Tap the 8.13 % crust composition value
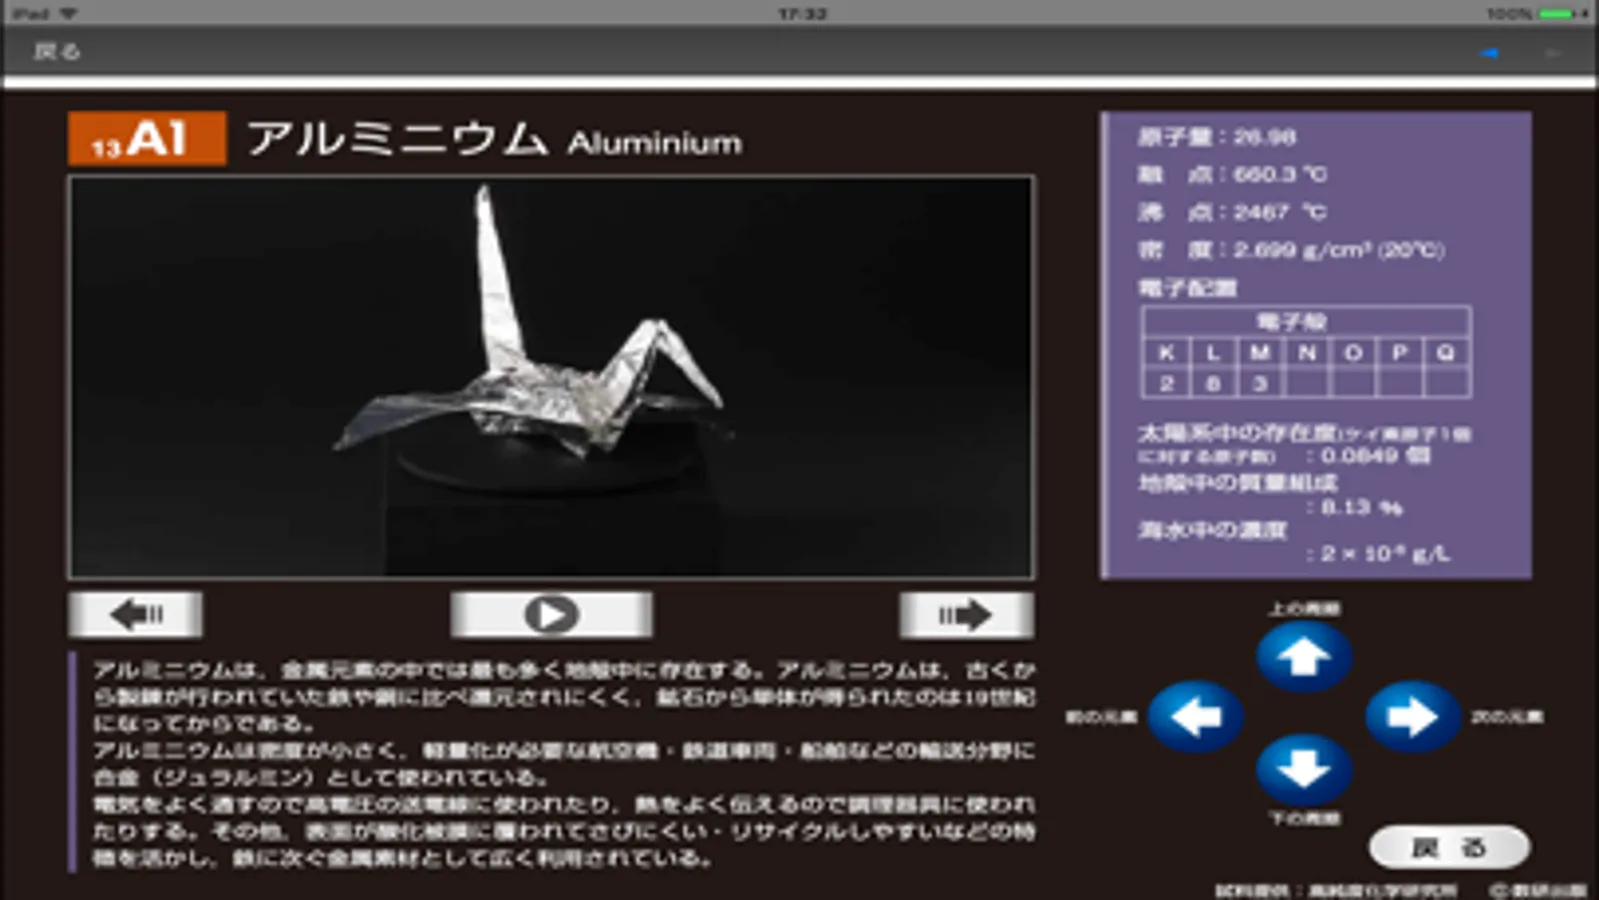The image size is (1599, 900). point(1361,507)
